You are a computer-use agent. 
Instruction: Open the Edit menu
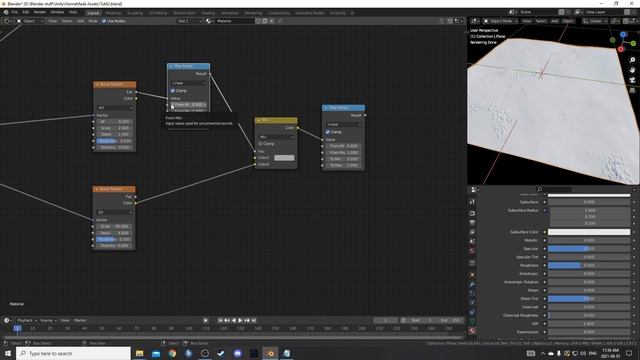click(x=26, y=12)
